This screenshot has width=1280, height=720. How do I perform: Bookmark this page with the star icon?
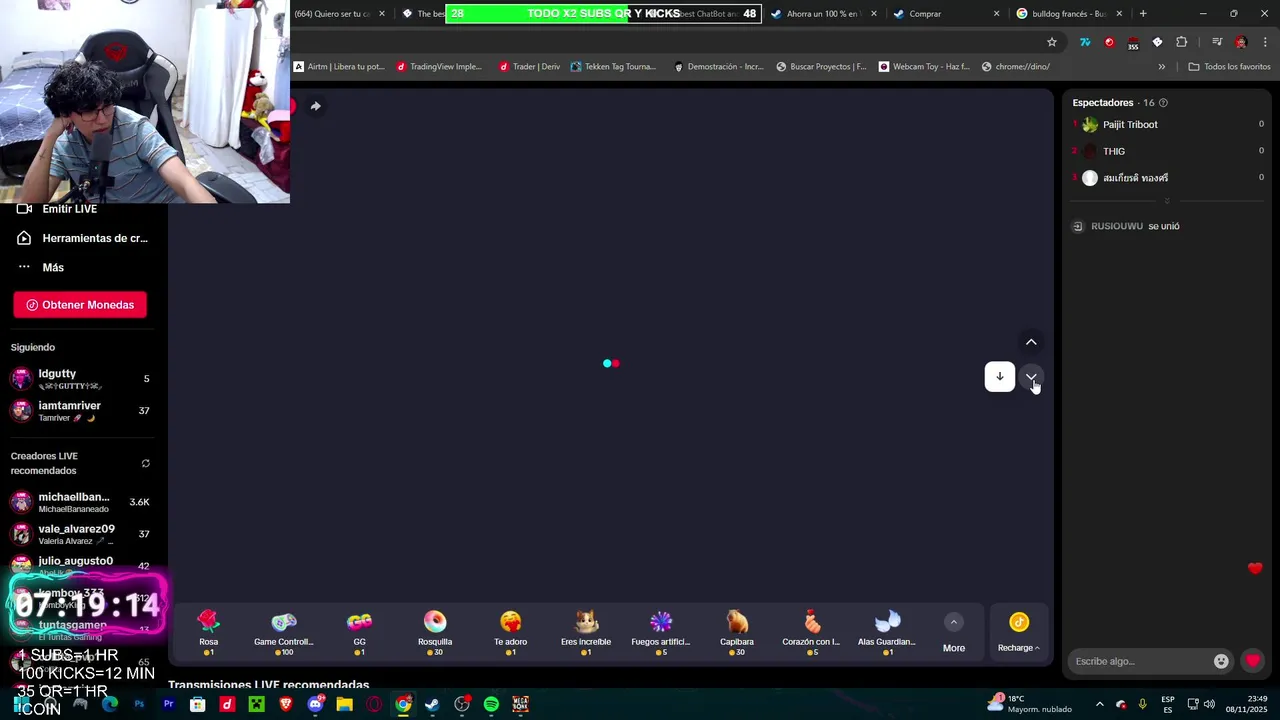coord(1052,42)
